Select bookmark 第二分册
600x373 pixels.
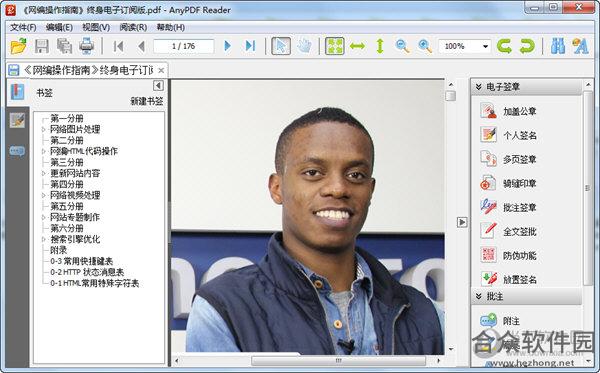pos(67,140)
